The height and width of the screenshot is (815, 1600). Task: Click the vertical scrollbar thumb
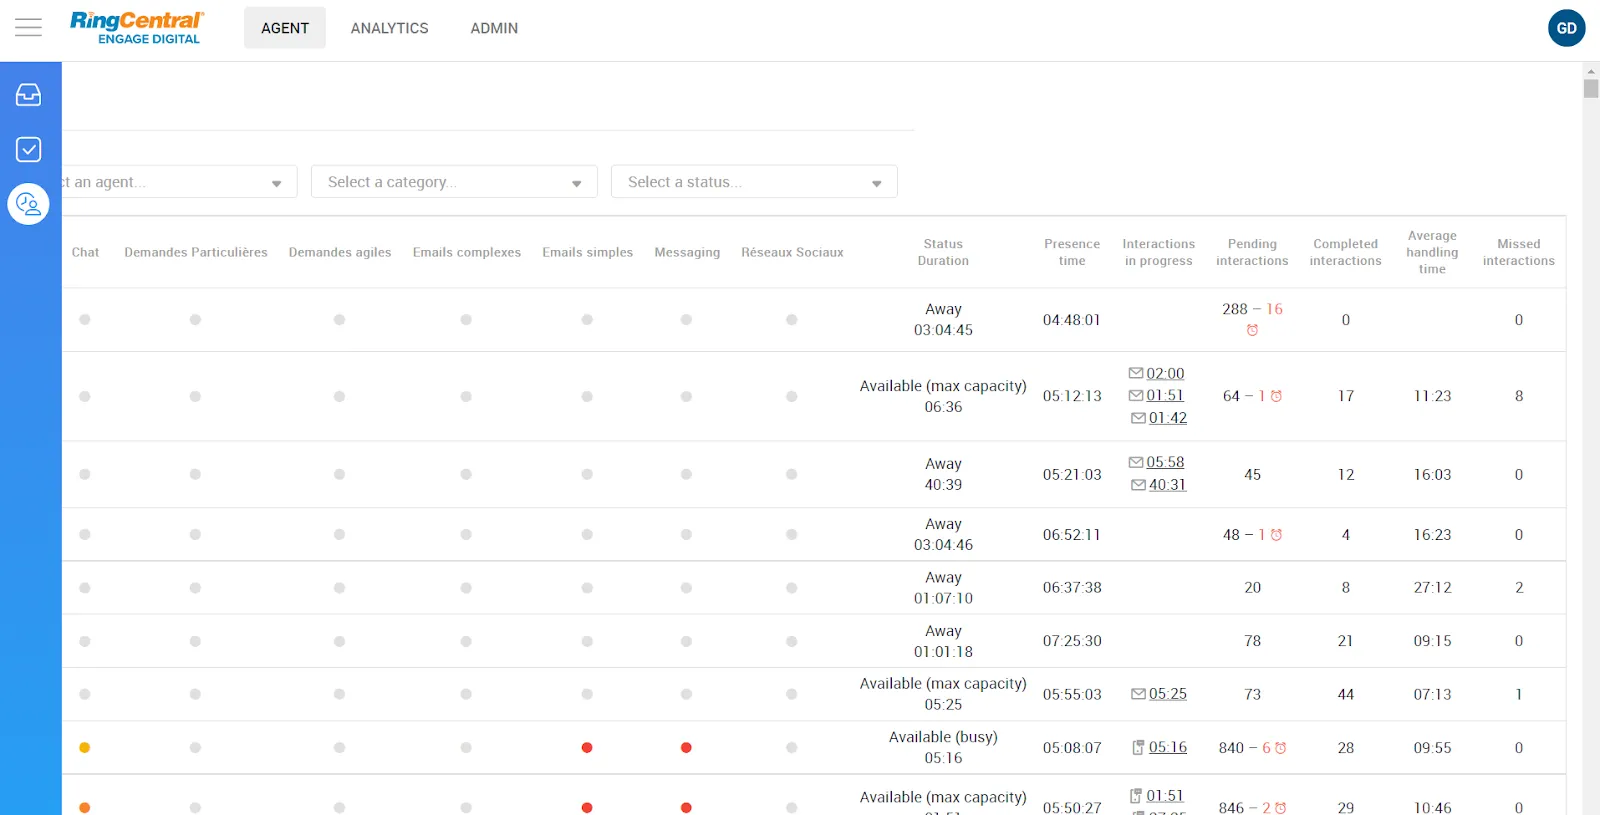coord(1591,88)
